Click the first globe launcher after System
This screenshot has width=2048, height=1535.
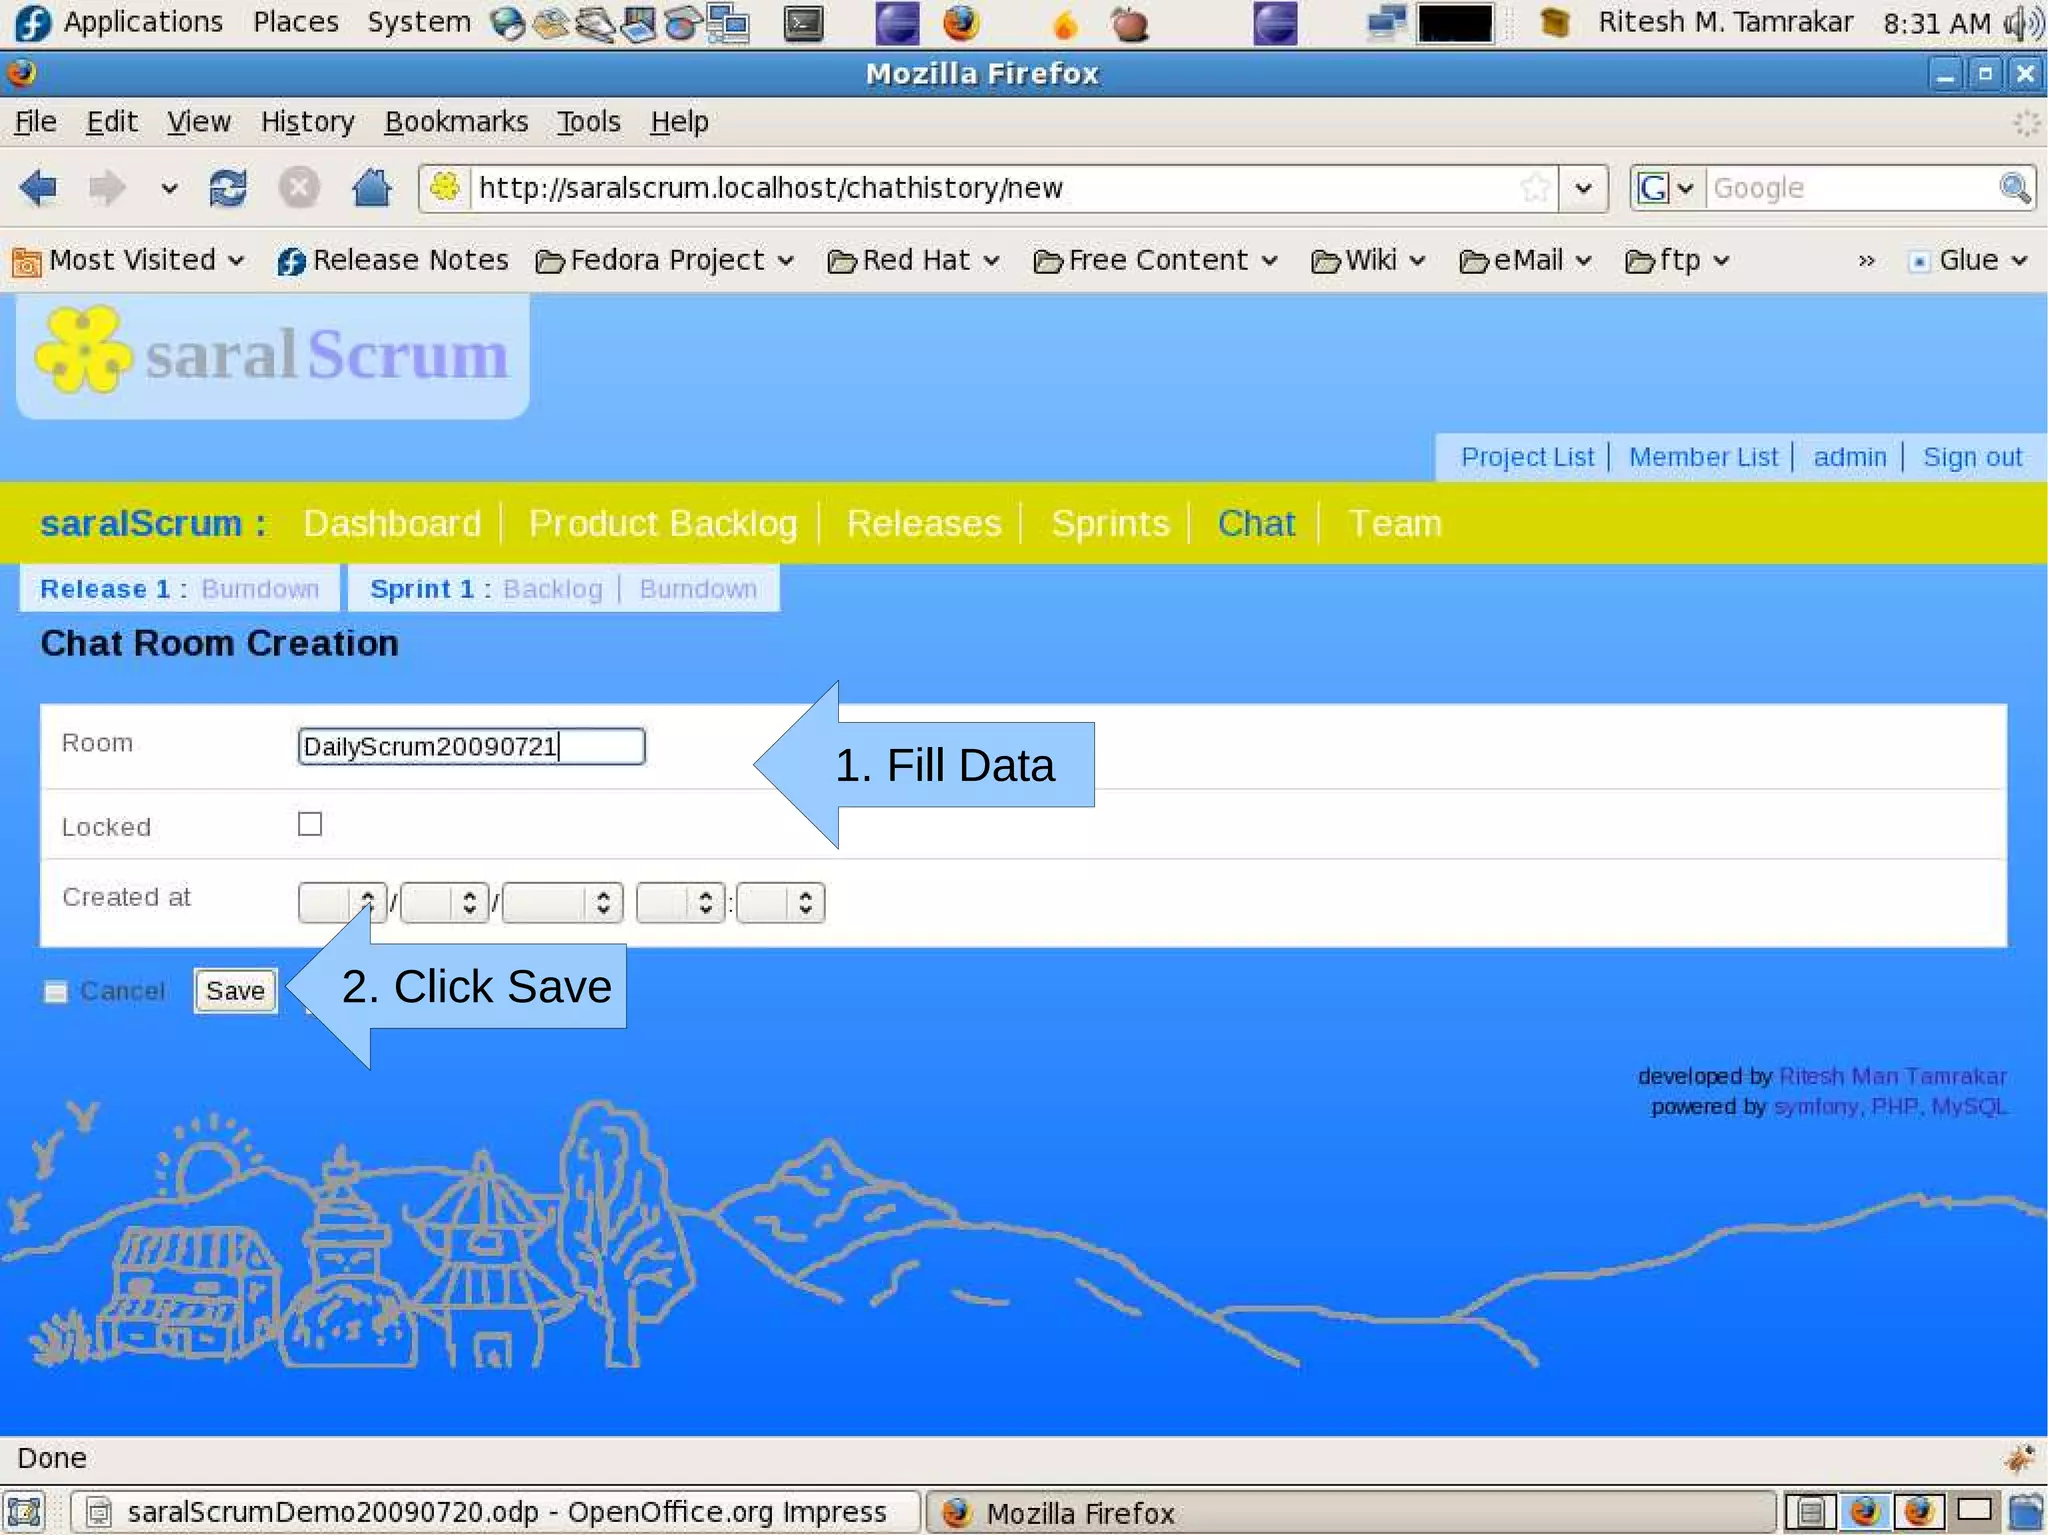pyautogui.click(x=508, y=23)
